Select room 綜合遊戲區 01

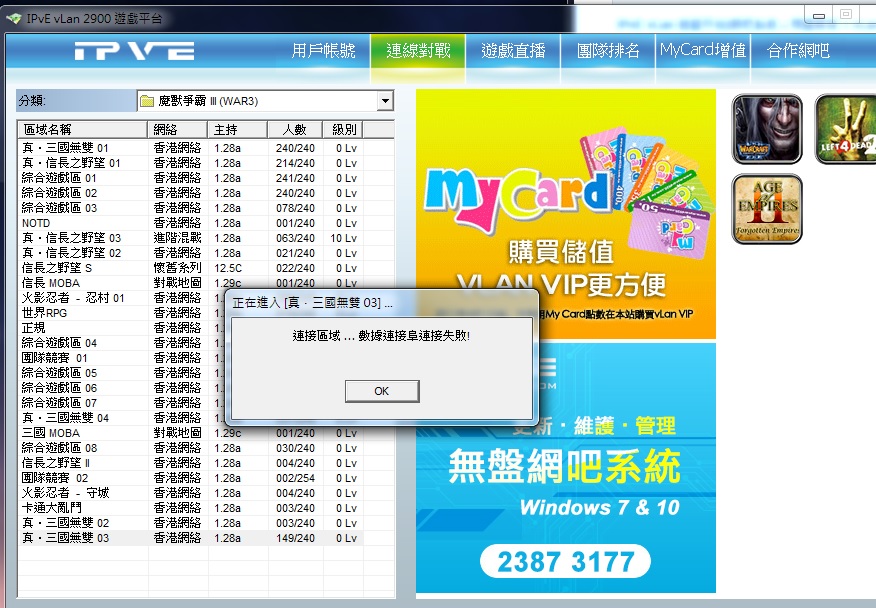[191, 178]
